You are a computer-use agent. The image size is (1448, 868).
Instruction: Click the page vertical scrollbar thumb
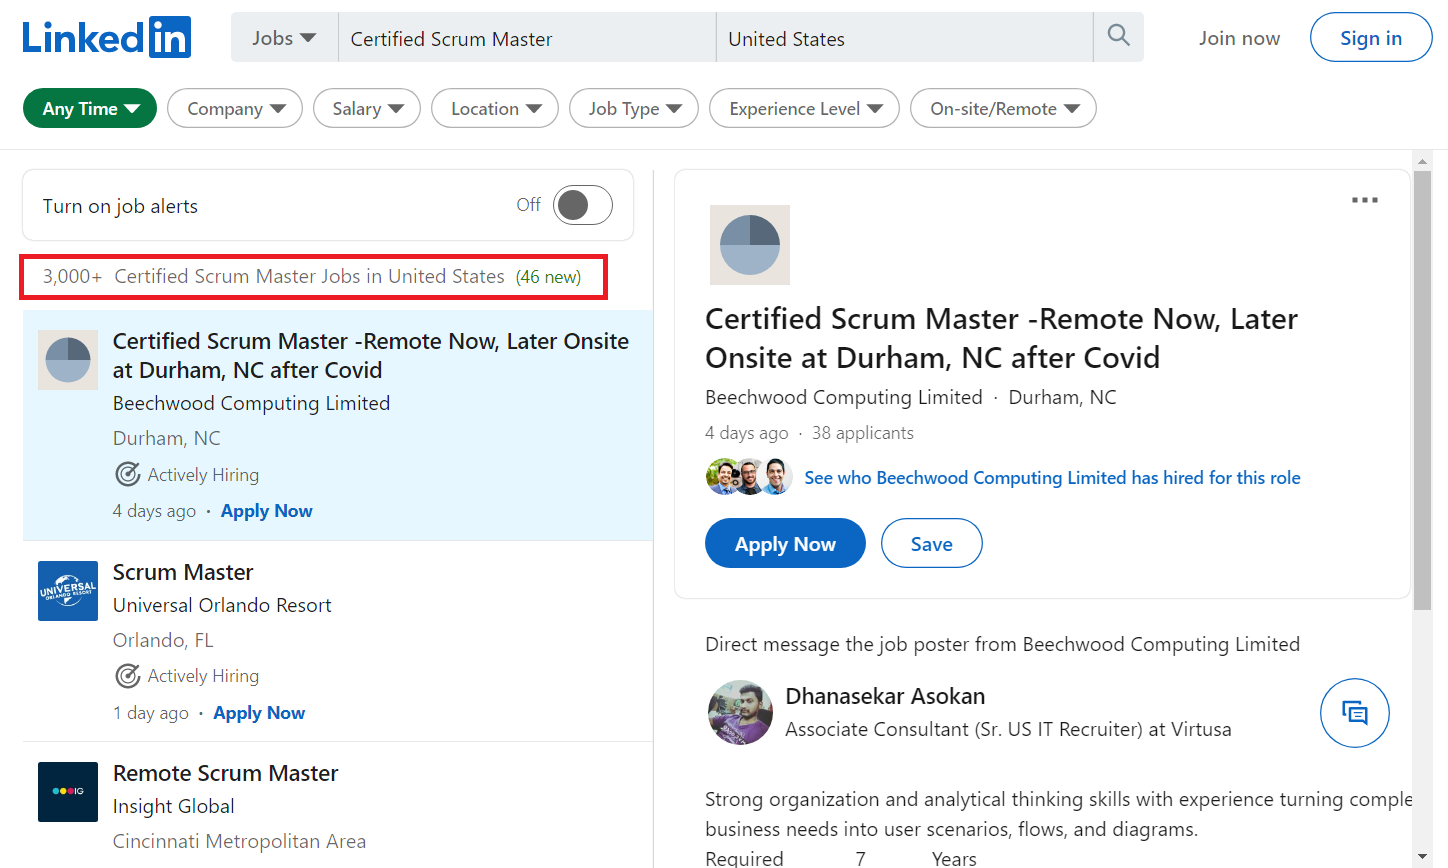[x=1422, y=390]
